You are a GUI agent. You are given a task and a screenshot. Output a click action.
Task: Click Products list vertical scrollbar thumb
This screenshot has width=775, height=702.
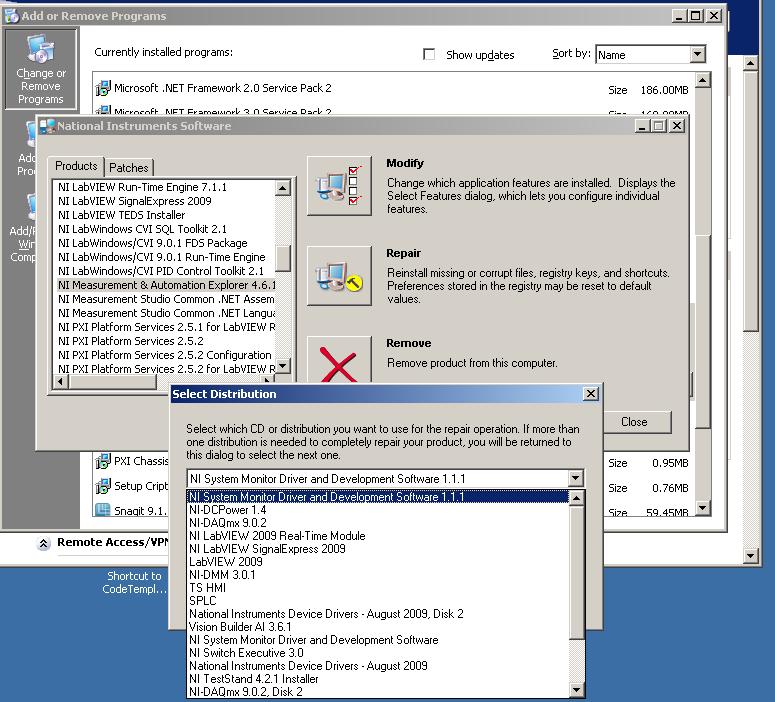click(283, 259)
